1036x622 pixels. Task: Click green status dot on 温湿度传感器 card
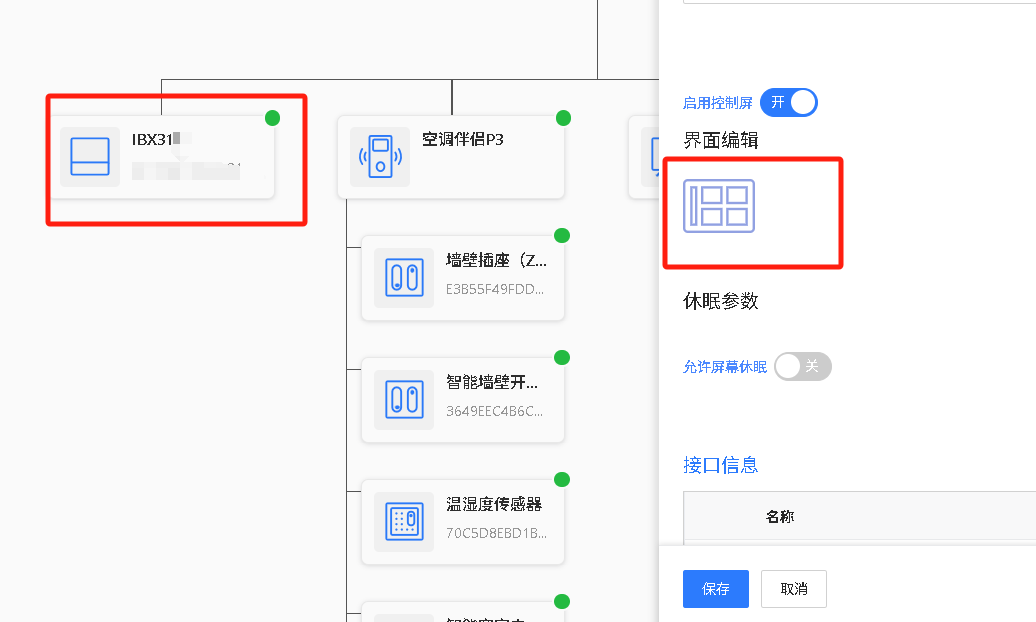click(562, 479)
